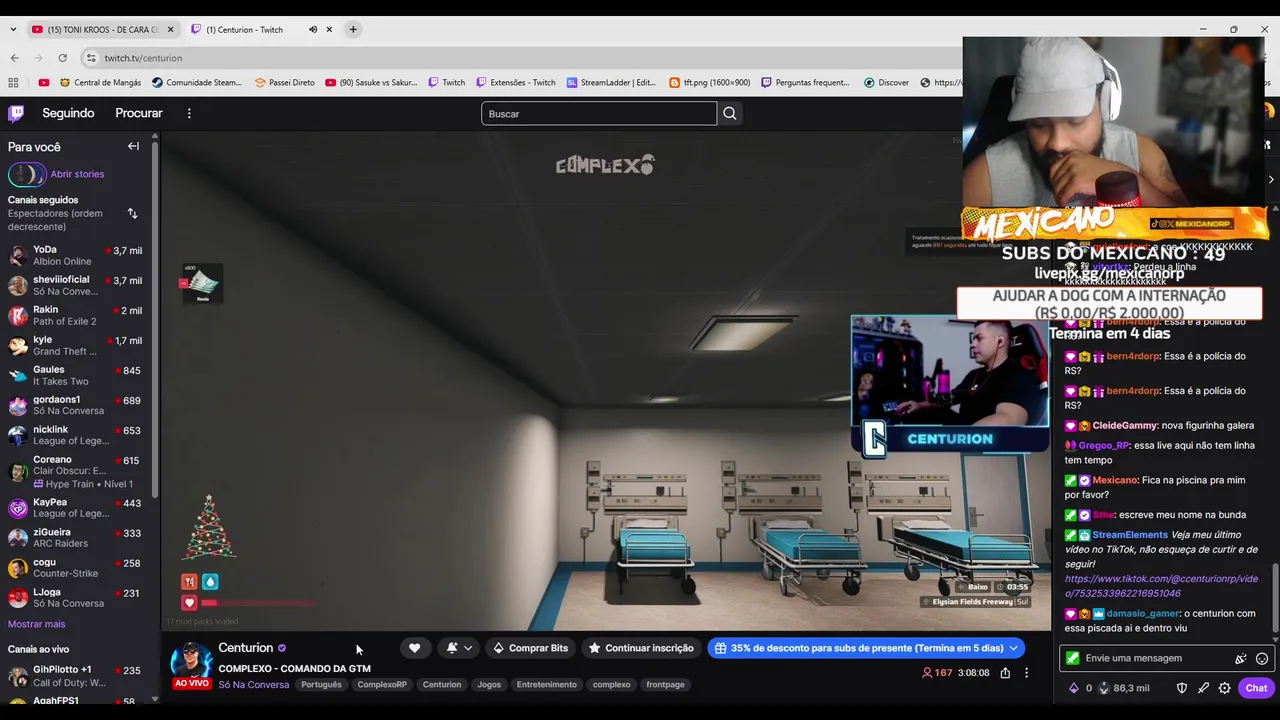Click the ComplexoRP tag
Viewport: 1280px width, 720px height.
[382, 685]
